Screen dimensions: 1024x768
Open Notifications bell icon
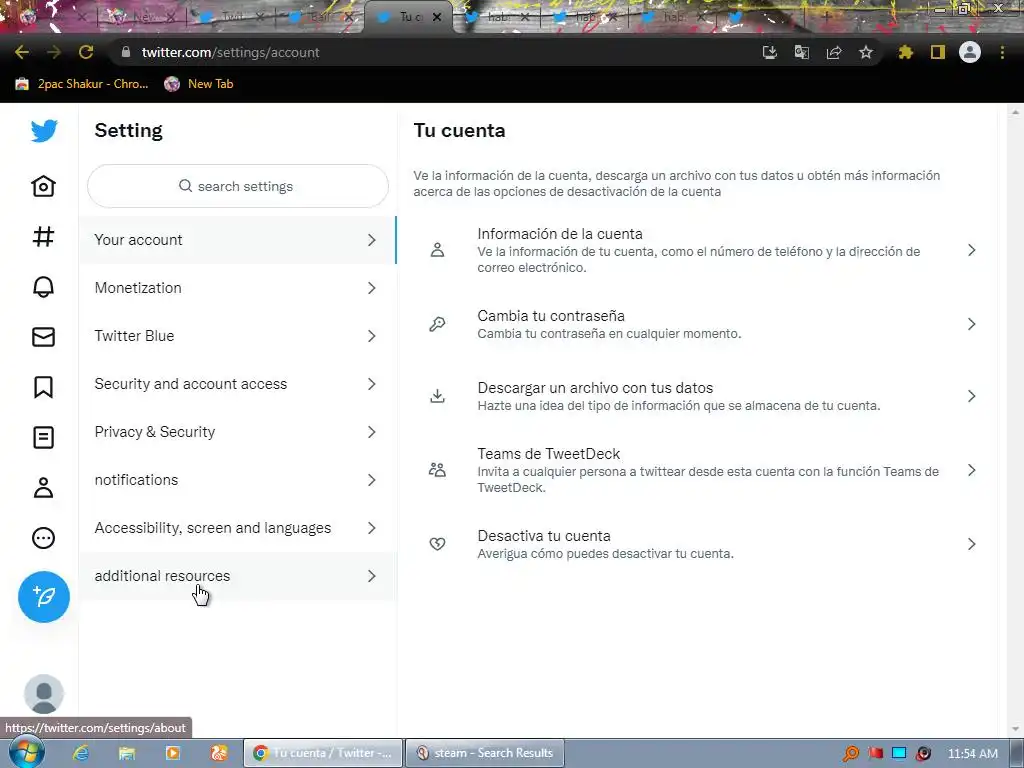point(44,287)
